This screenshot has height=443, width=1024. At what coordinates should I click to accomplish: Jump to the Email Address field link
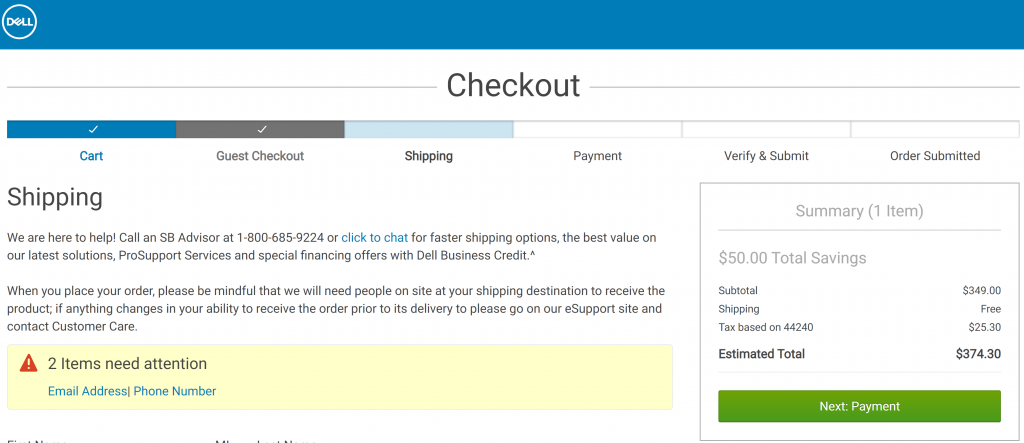[x=87, y=391]
